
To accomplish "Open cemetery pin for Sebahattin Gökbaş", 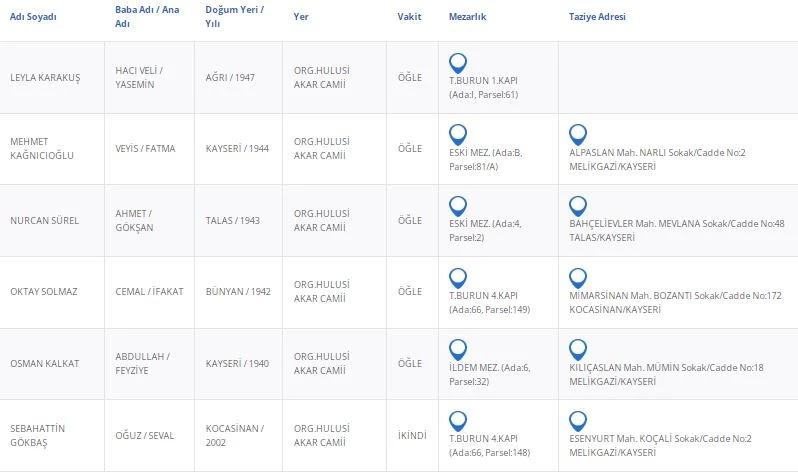I will (458, 421).
